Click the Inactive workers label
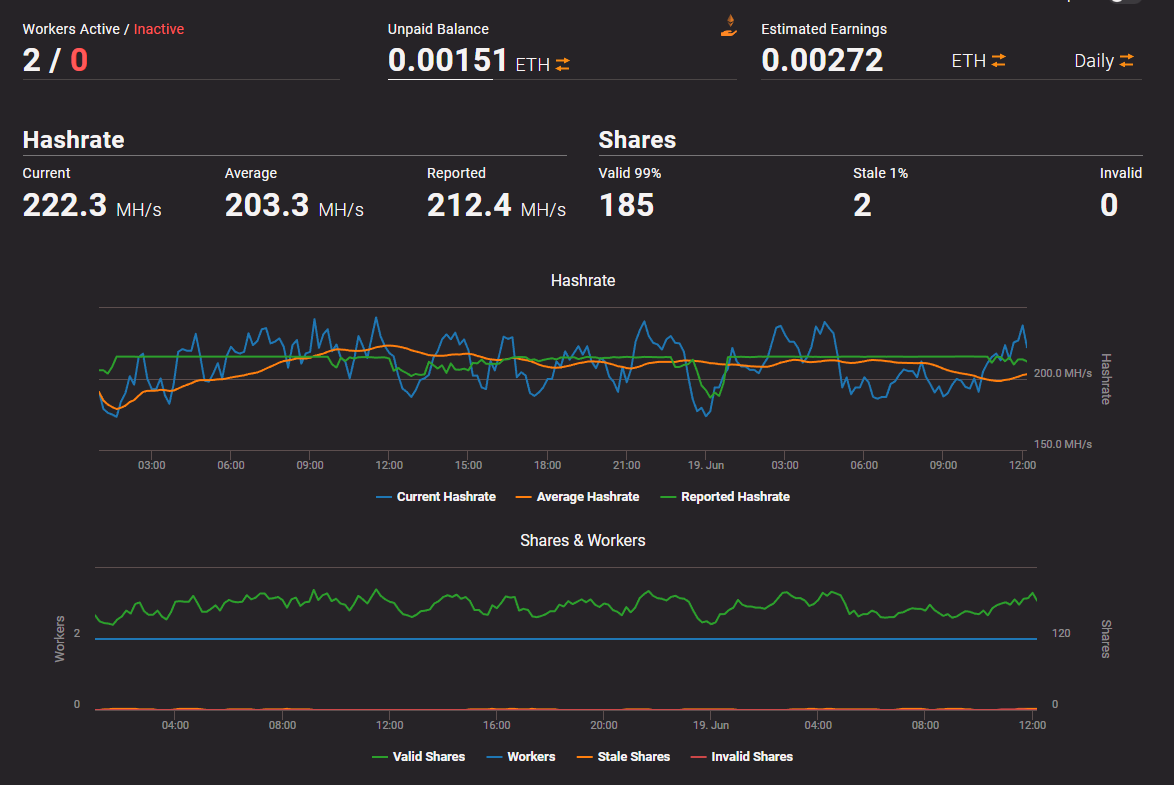The width and height of the screenshot is (1174, 785). (159, 29)
